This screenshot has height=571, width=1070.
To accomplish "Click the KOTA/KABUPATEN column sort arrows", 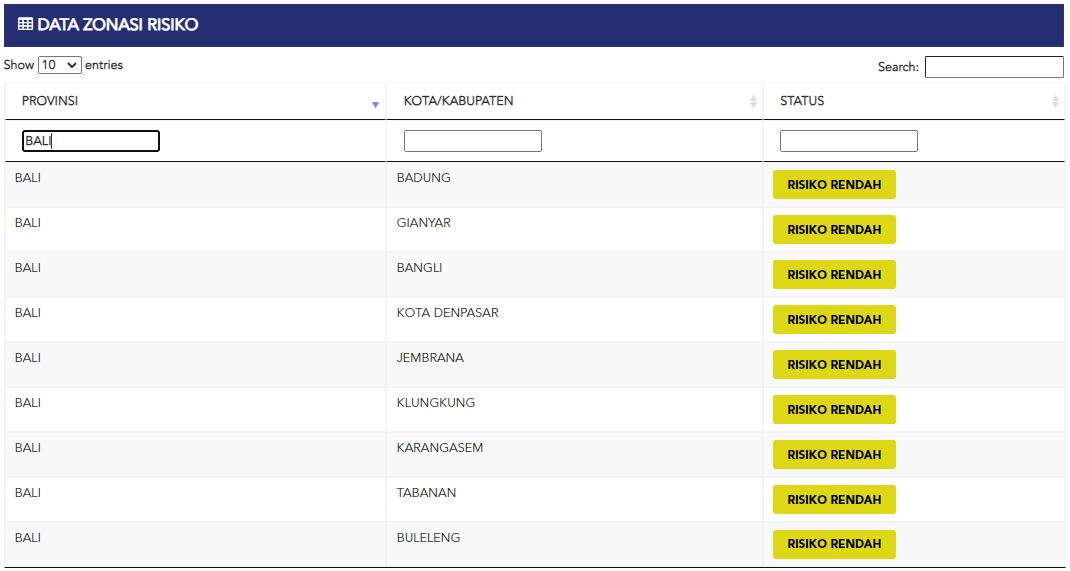I will click(753, 102).
